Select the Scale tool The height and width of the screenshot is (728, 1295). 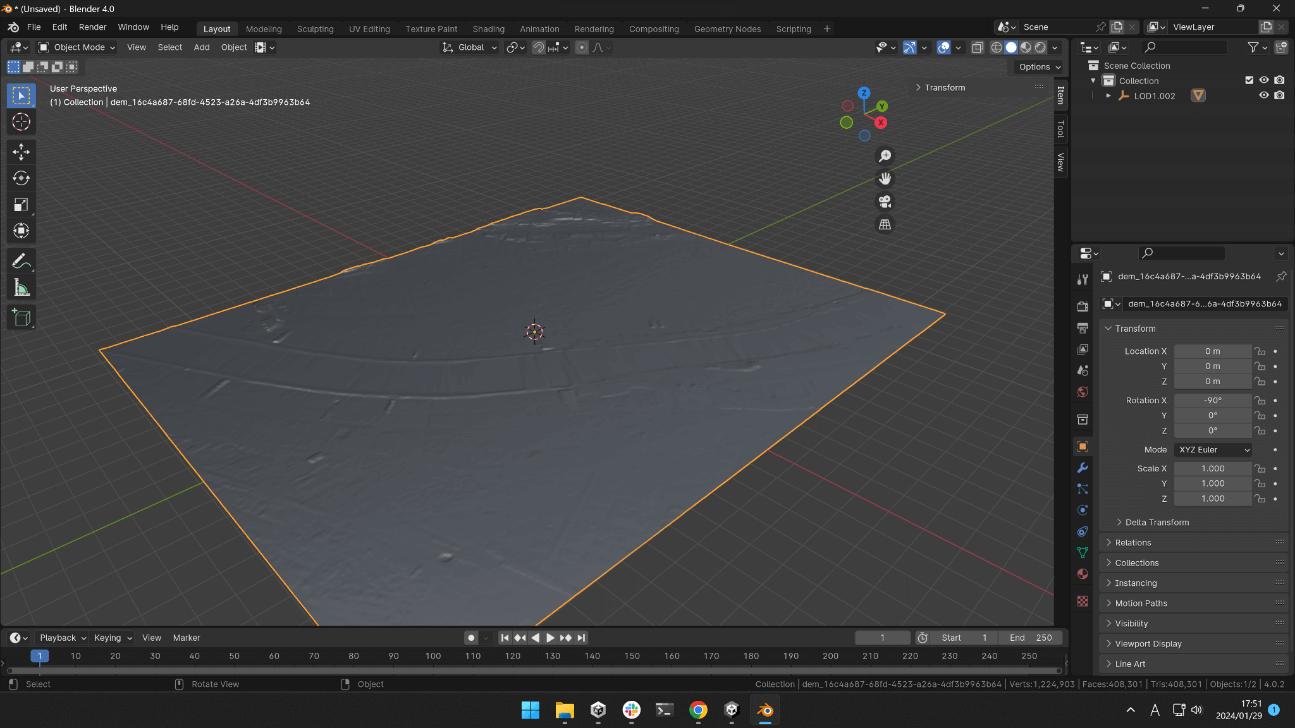click(x=21, y=204)
